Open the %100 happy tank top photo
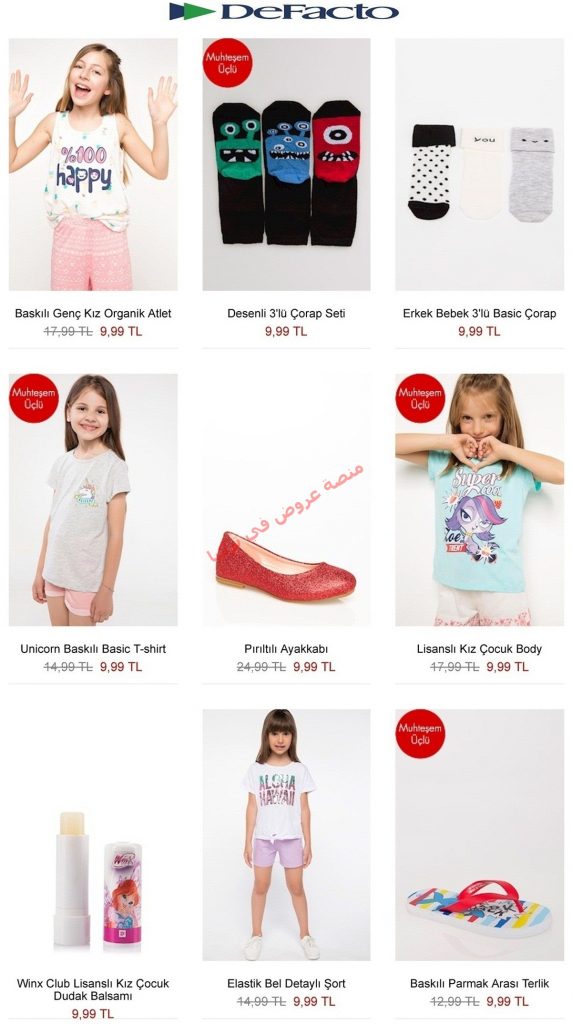572x1024 pixels. (93, 165)
